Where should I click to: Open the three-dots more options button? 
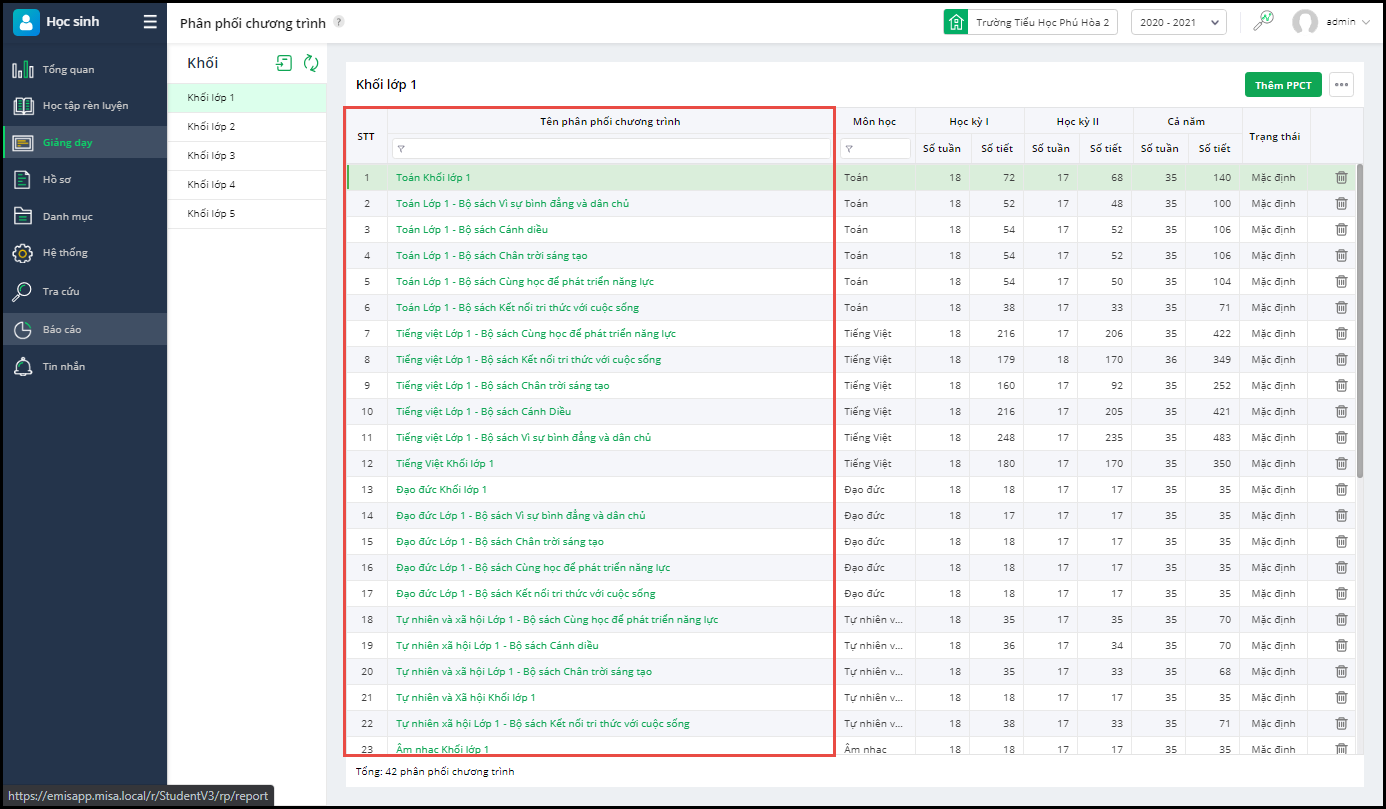(1341, 85)
